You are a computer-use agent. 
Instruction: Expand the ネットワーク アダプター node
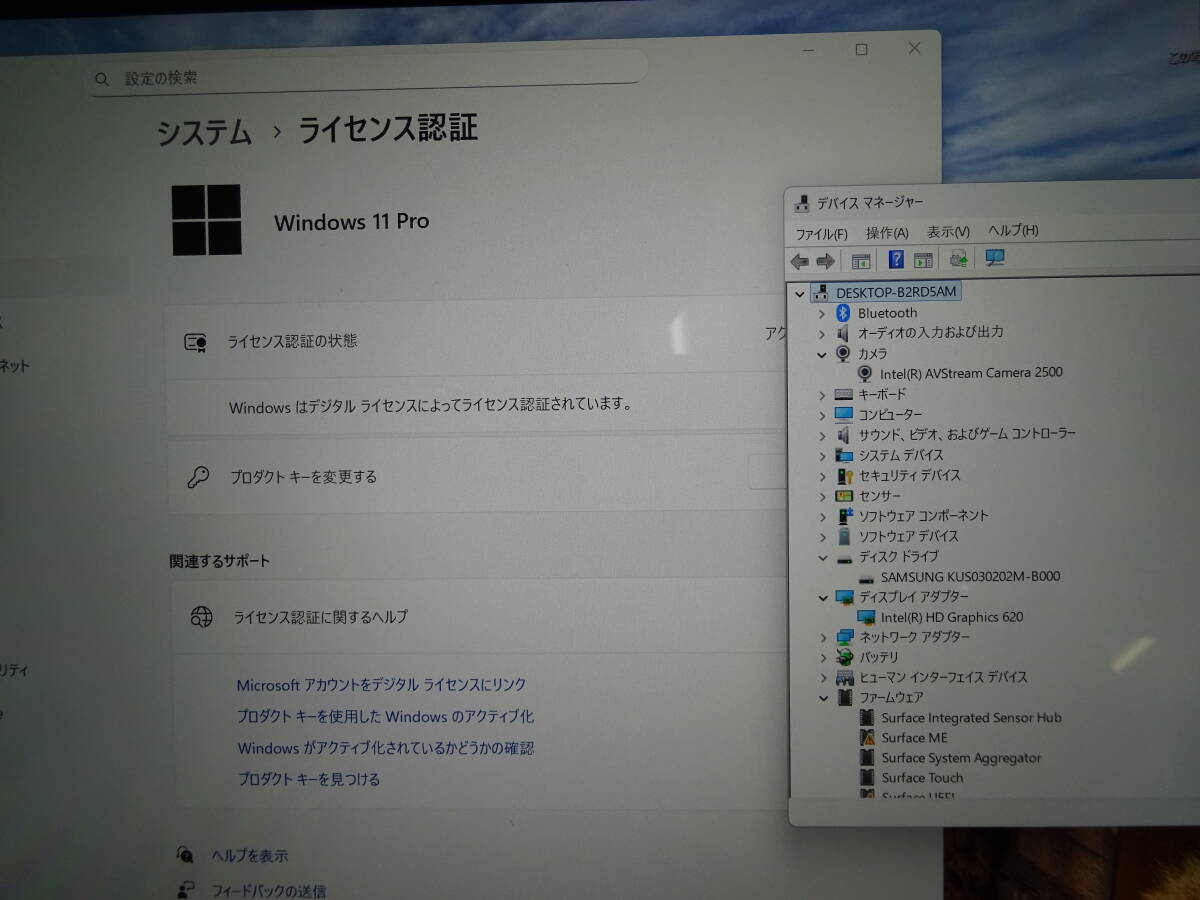pyautogui.click(x=823, y=637)
